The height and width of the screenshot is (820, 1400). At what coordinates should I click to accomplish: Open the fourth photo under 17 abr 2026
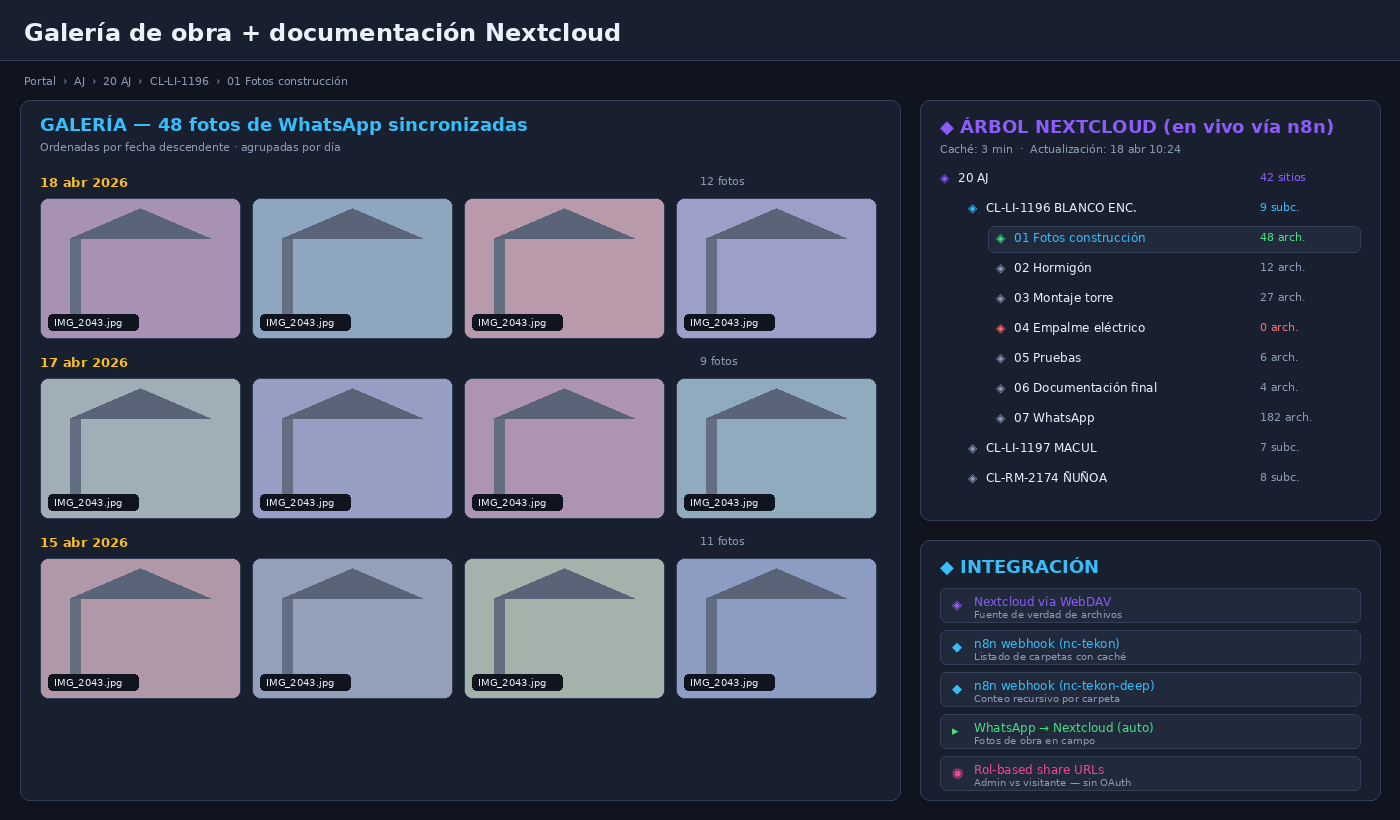pyautogui.click(x=776, y=448)
